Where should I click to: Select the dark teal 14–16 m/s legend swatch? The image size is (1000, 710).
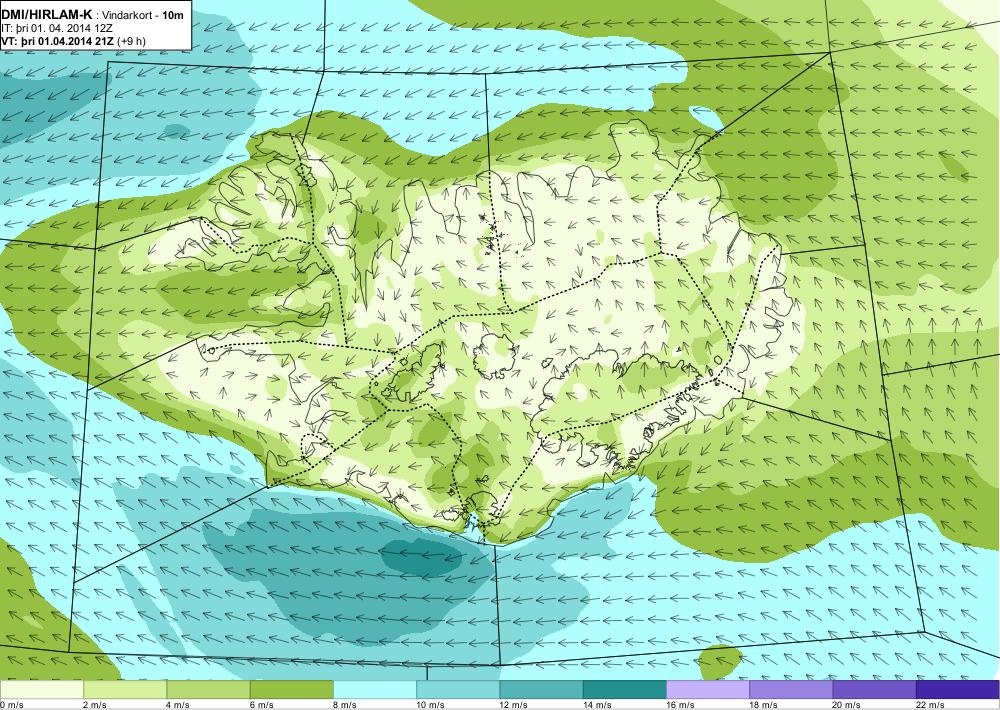(x=625, y=690)
